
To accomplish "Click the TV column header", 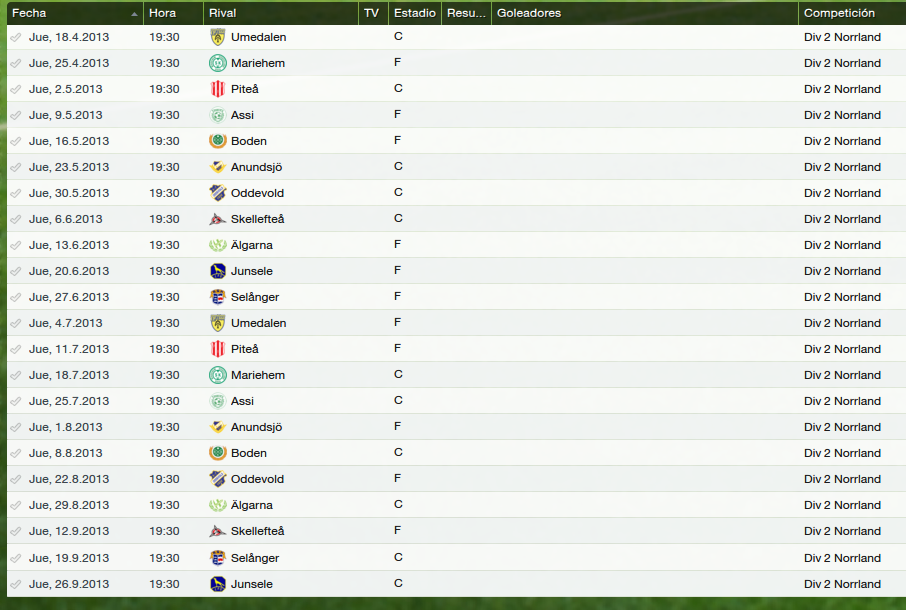I will point(373,13).
